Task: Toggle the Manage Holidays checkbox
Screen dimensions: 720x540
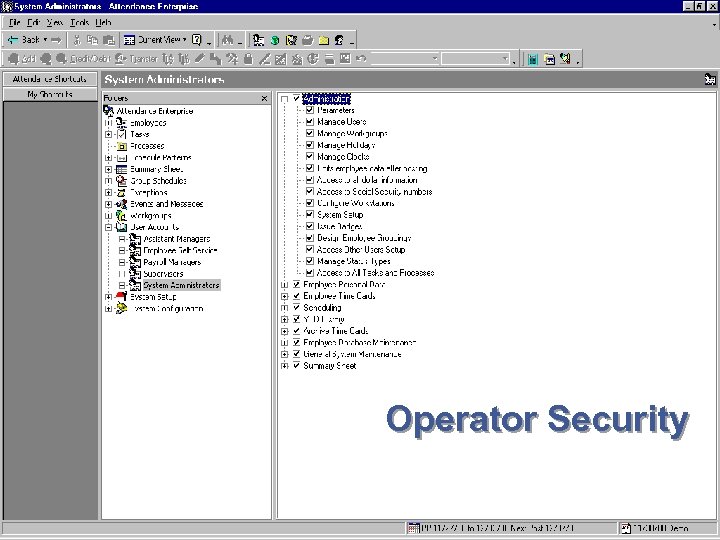Action: 310,145
